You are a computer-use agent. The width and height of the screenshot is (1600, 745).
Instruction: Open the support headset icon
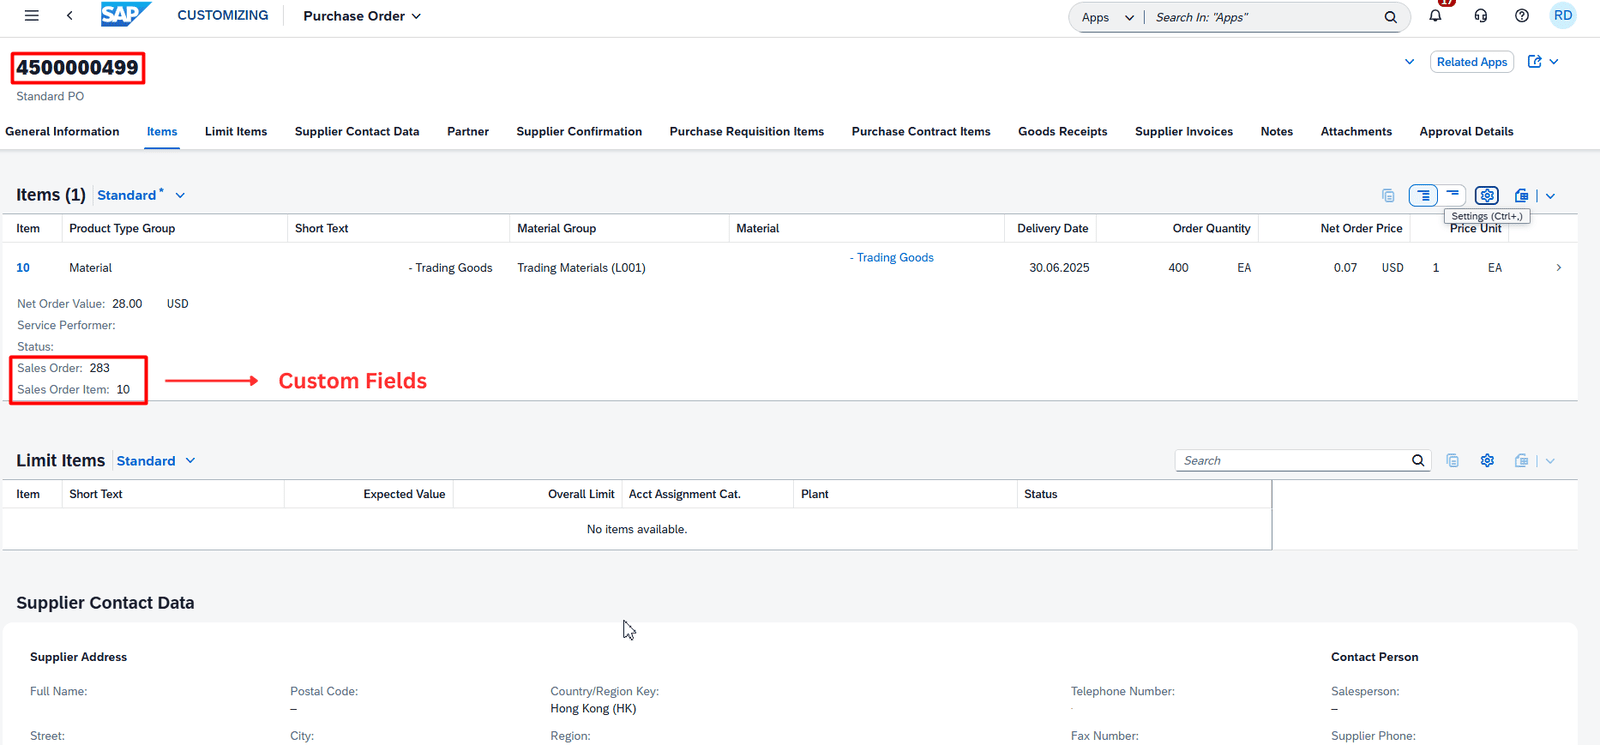click(1481, 16)
